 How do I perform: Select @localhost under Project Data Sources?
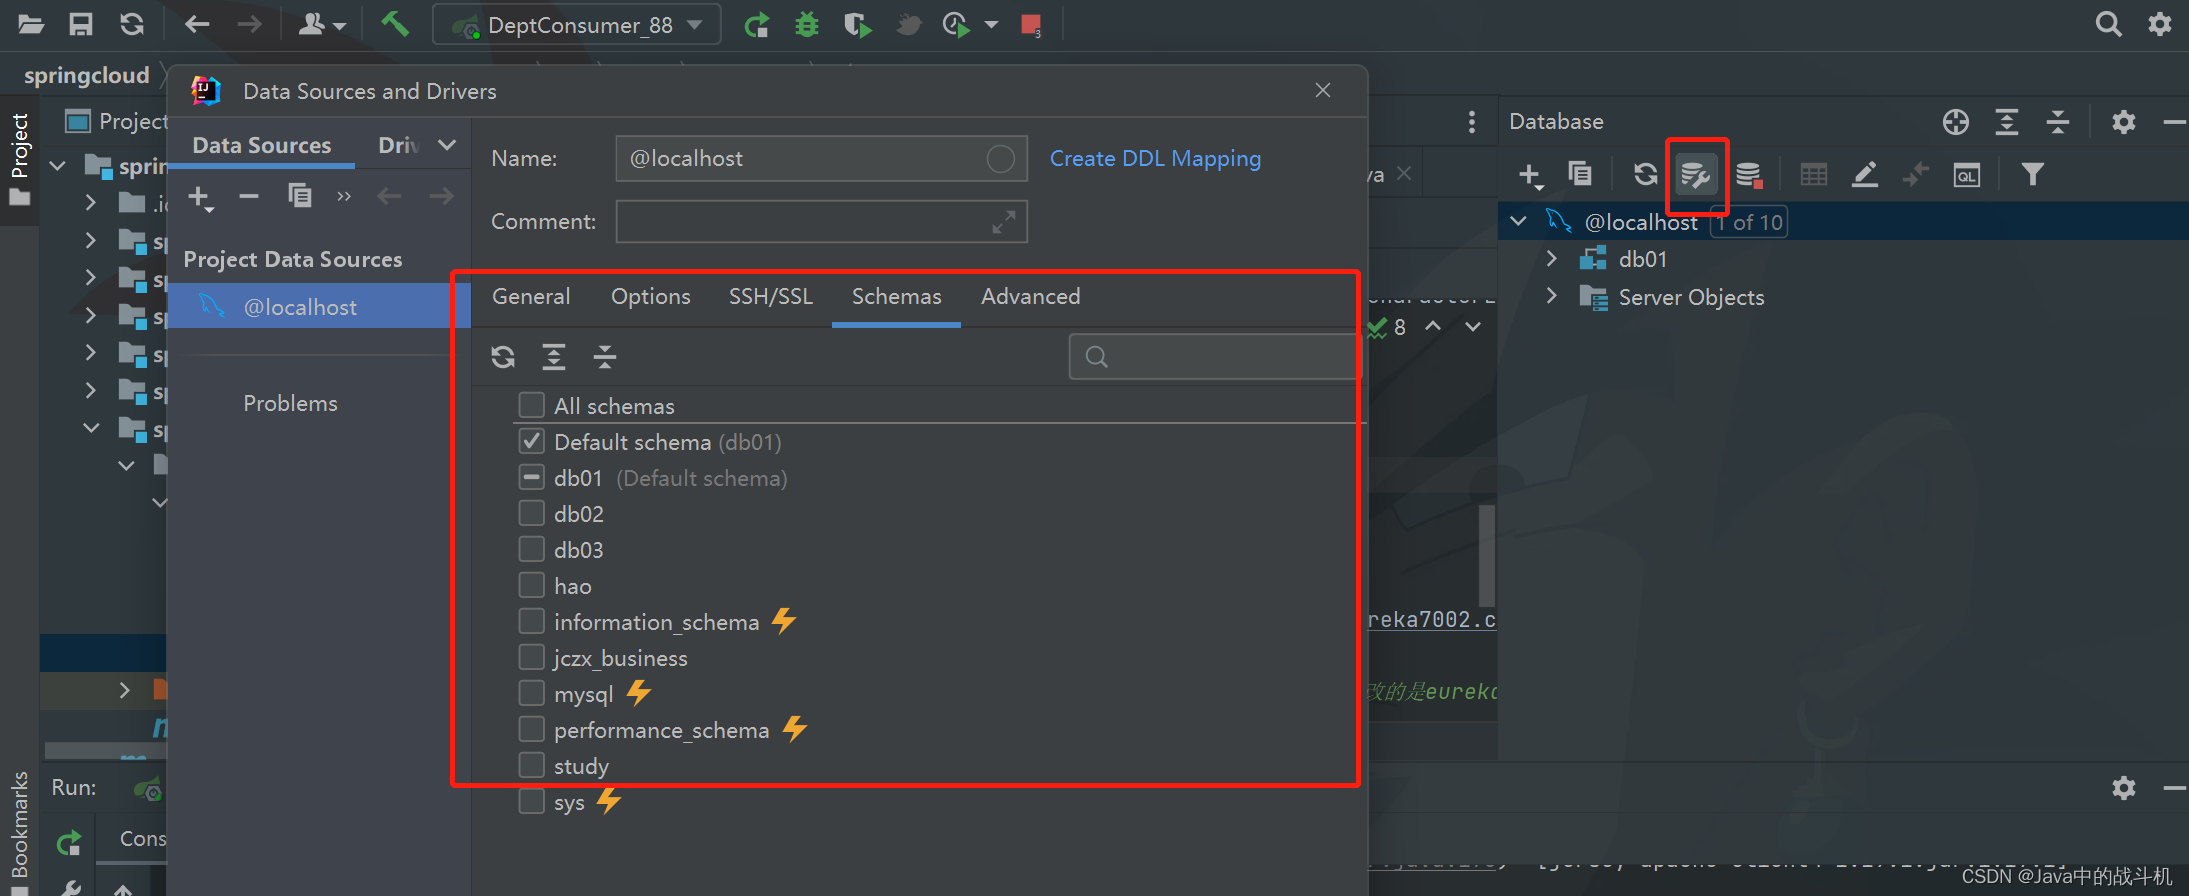(x=318, y=306)
